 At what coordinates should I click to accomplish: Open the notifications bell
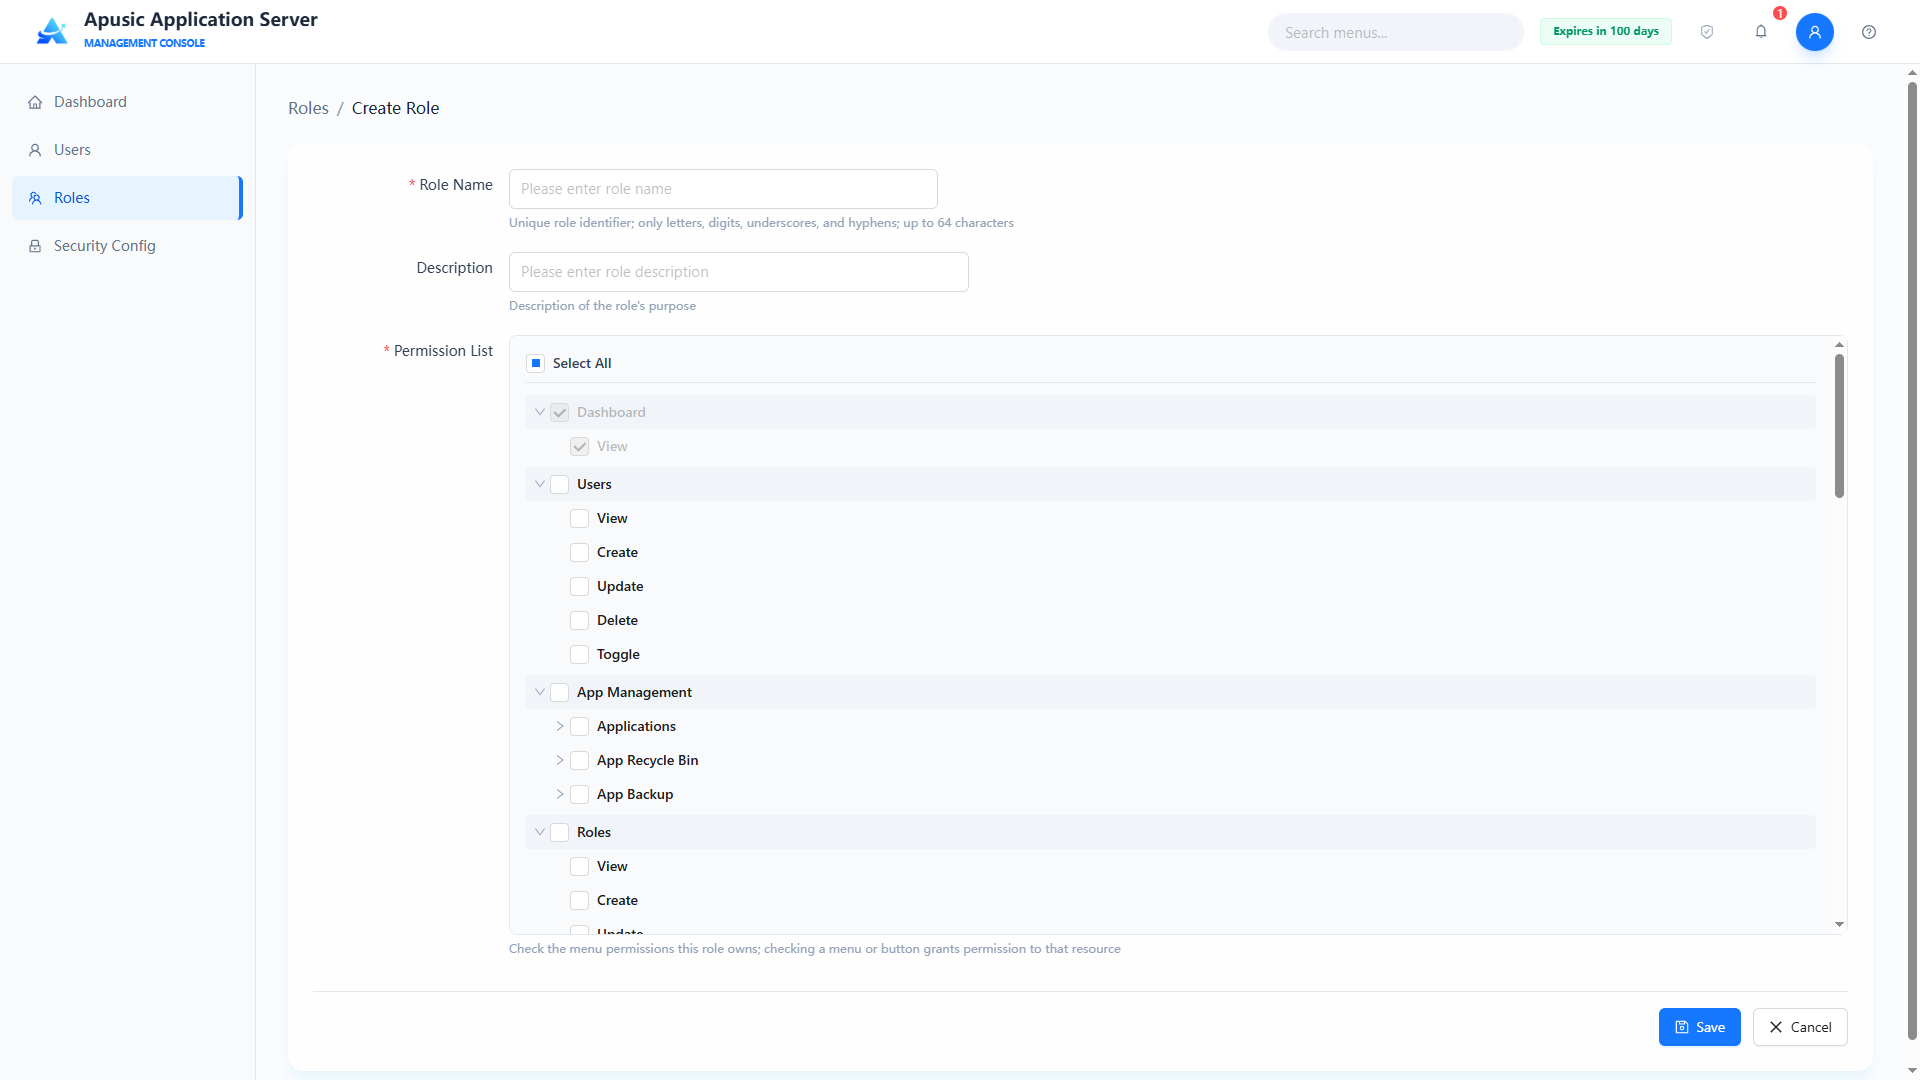pos(1761,32)
